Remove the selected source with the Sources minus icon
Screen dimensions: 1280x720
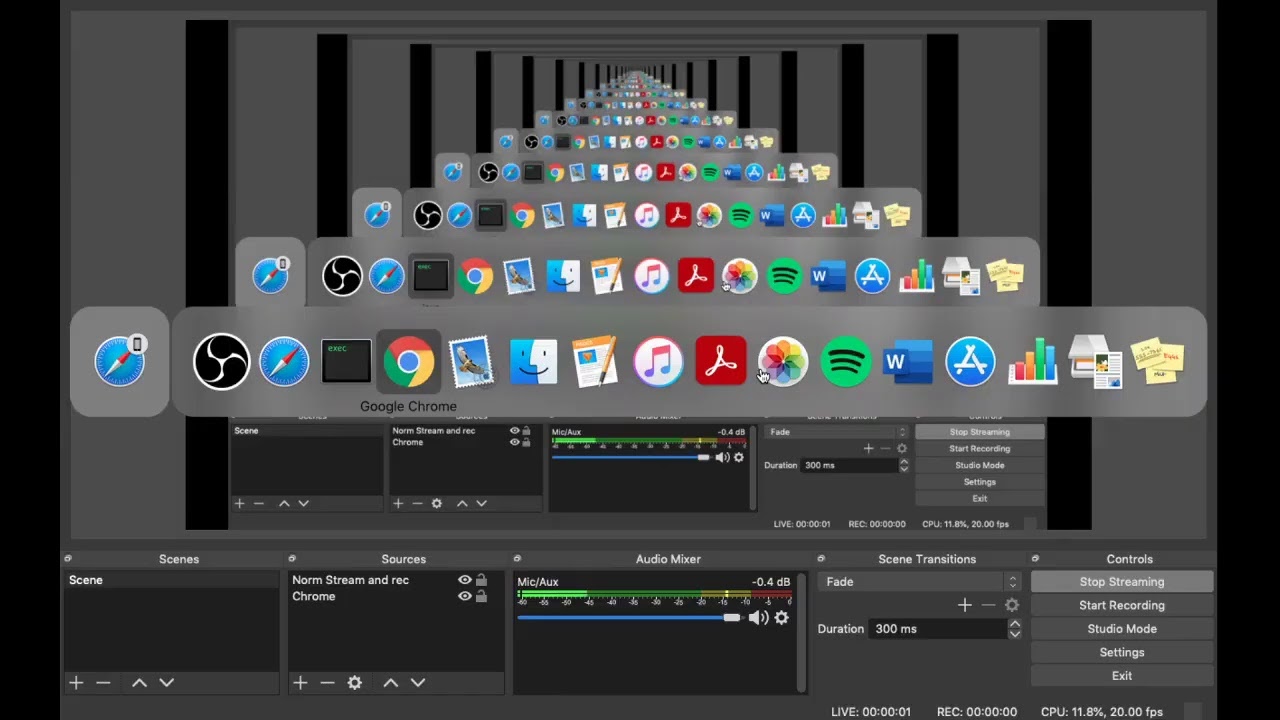click(x=327, y=682)
